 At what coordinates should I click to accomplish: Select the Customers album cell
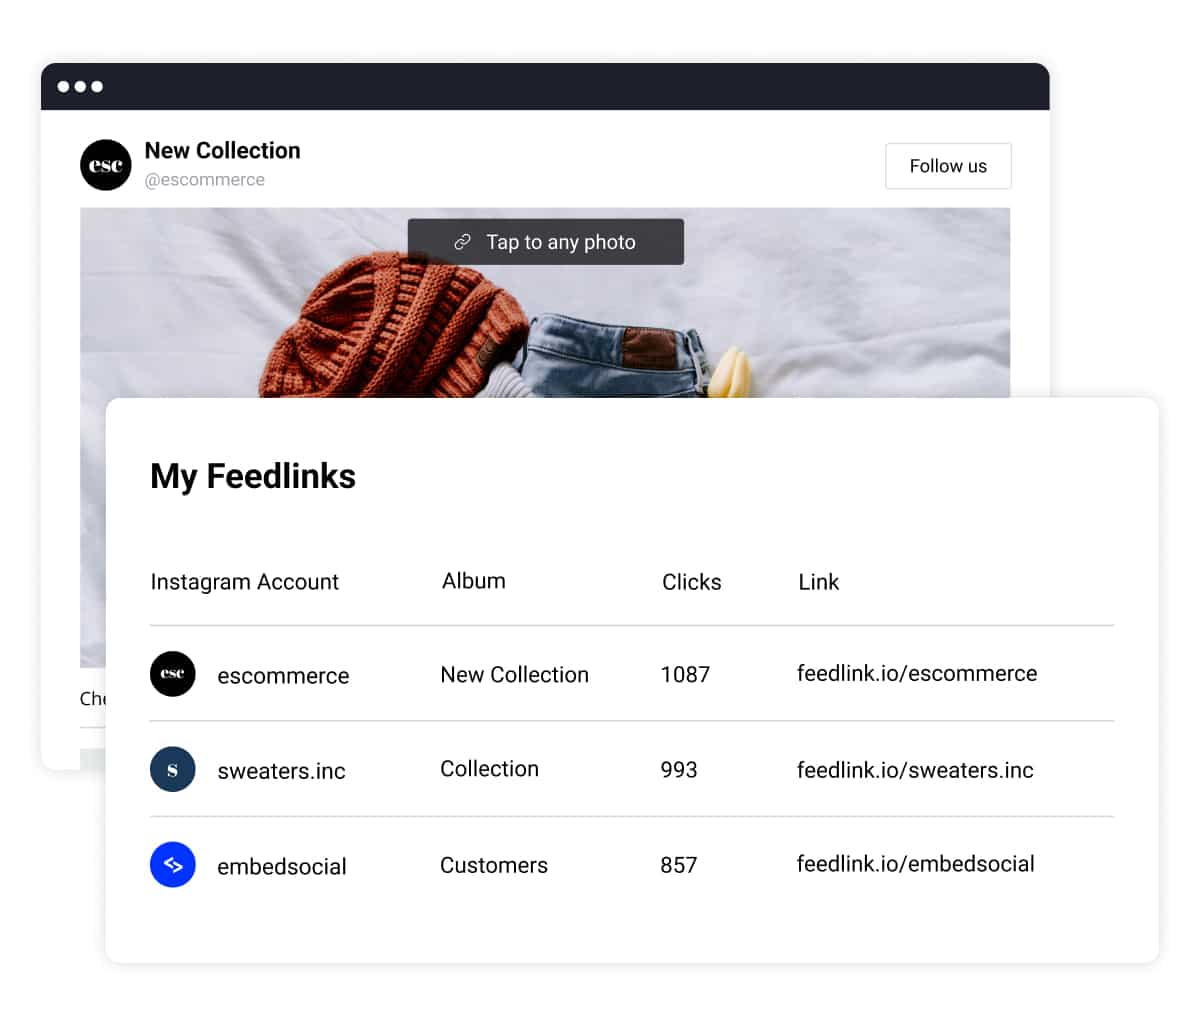click(x=494, y=865)
